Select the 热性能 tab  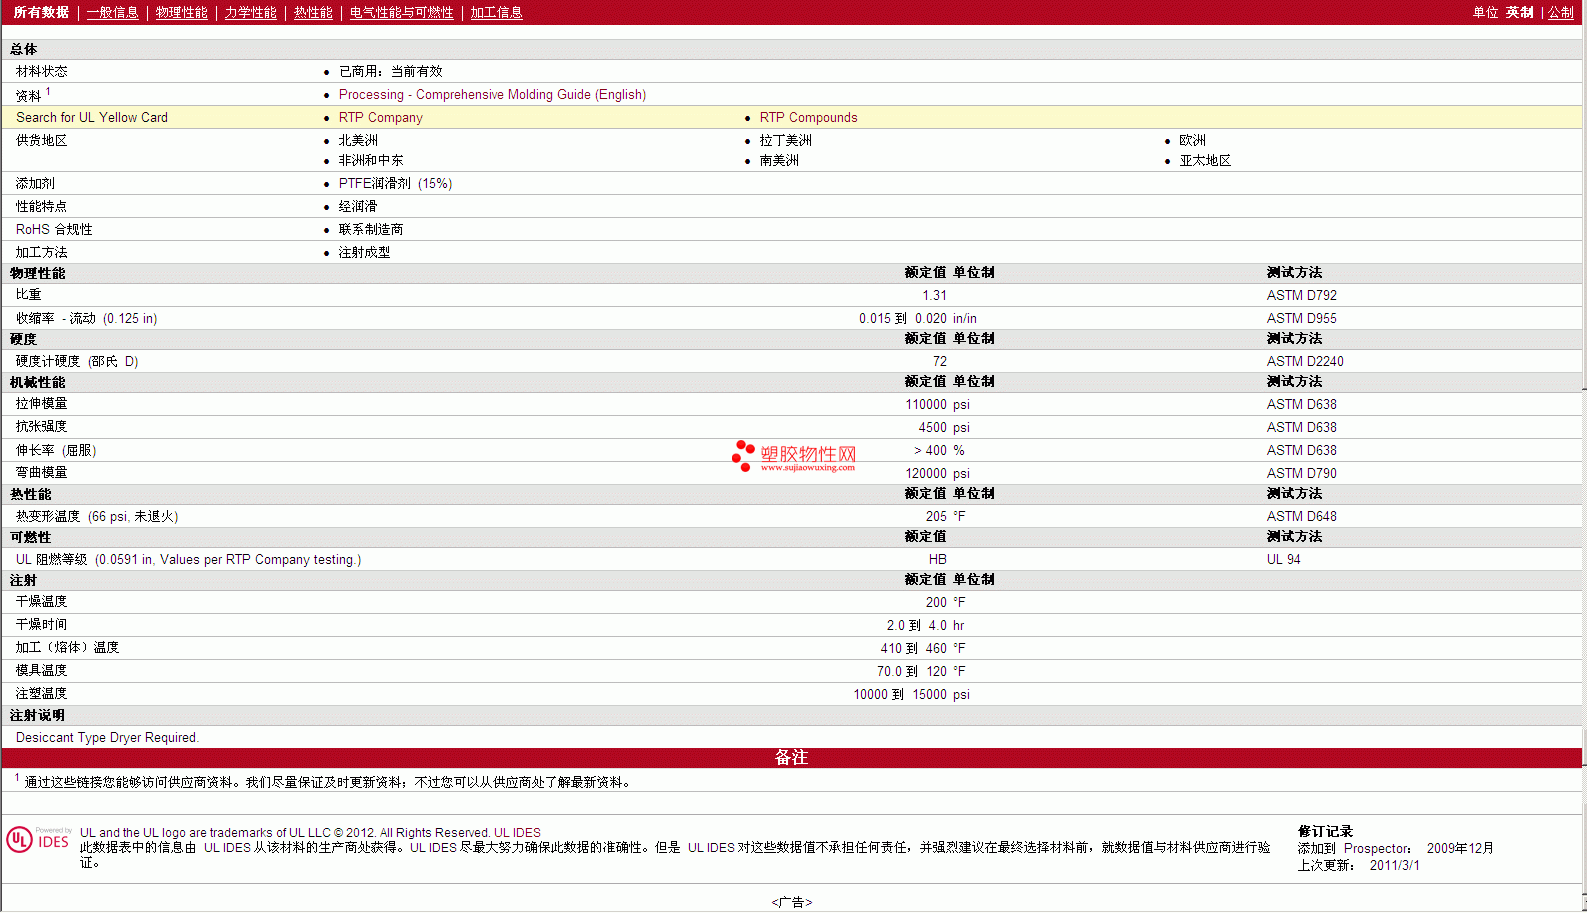(313, 12)
